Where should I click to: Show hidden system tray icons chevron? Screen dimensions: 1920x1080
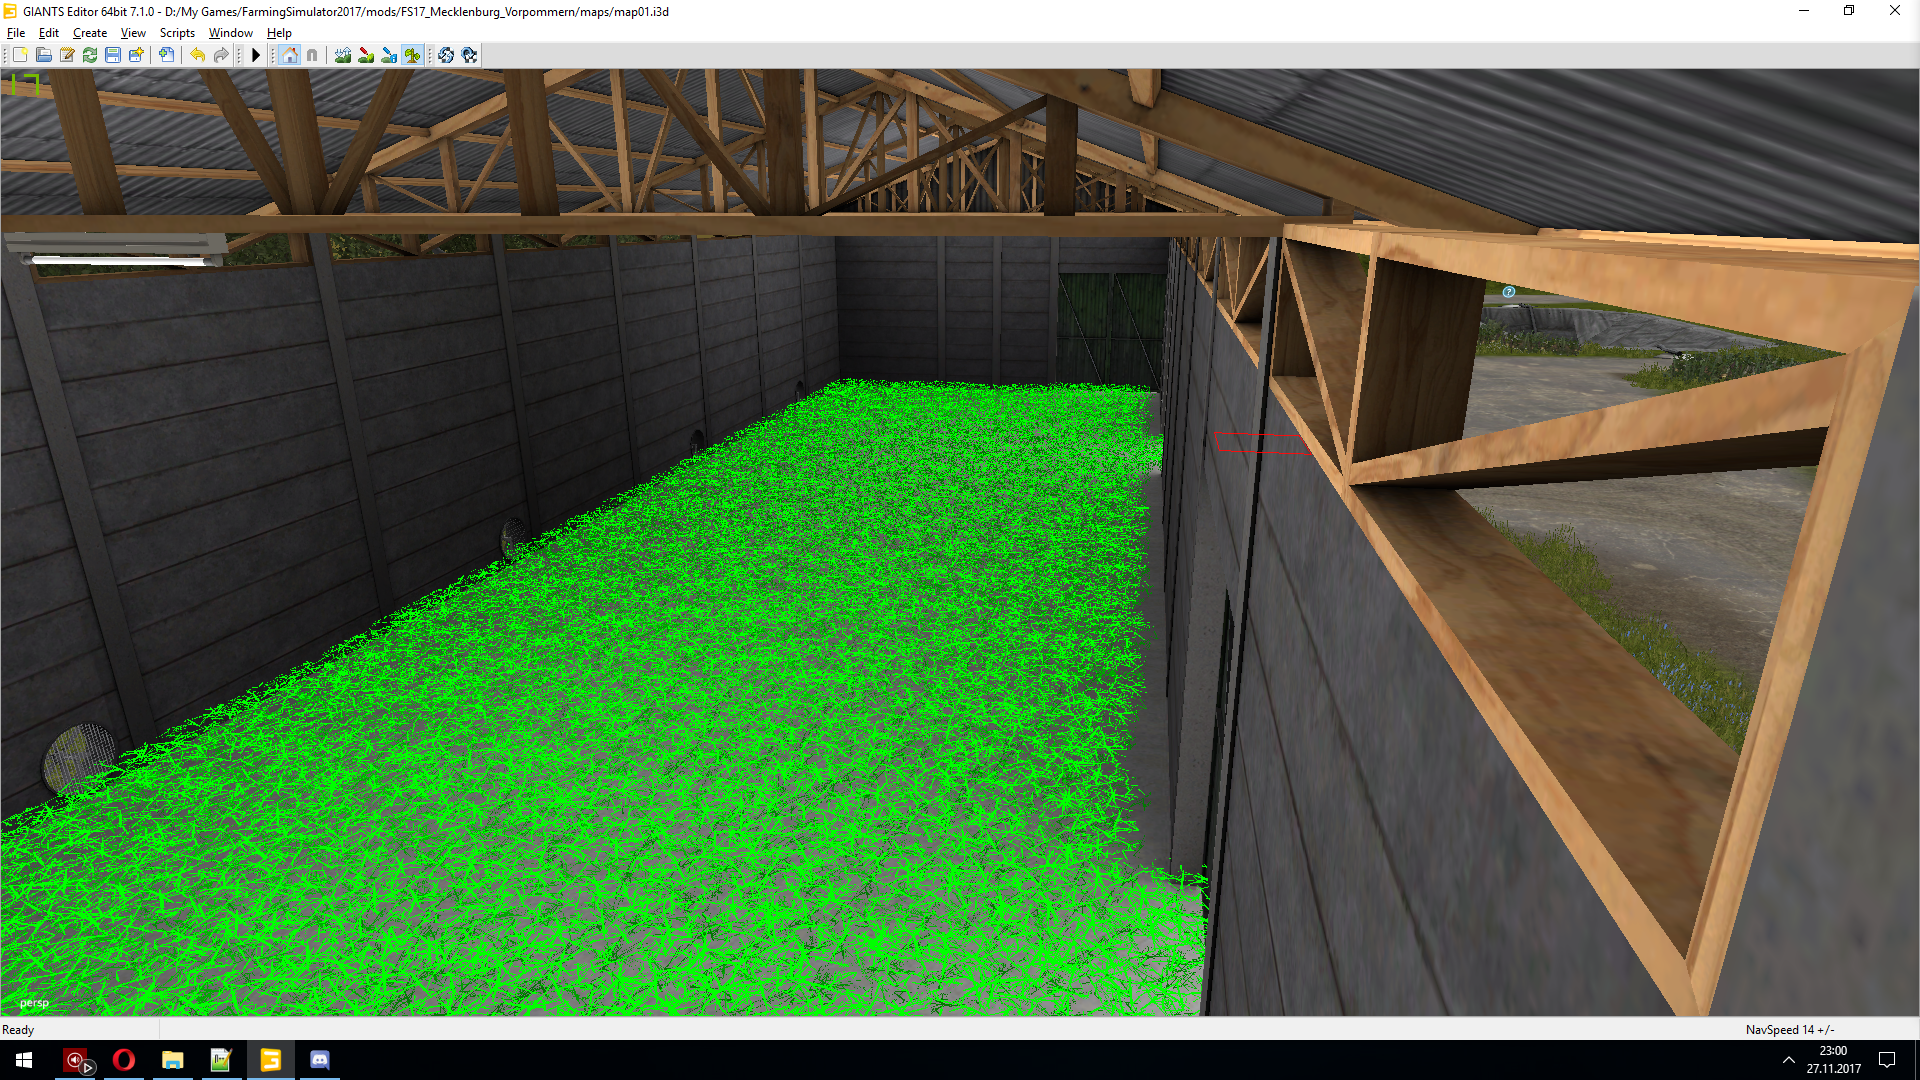1788,1060
